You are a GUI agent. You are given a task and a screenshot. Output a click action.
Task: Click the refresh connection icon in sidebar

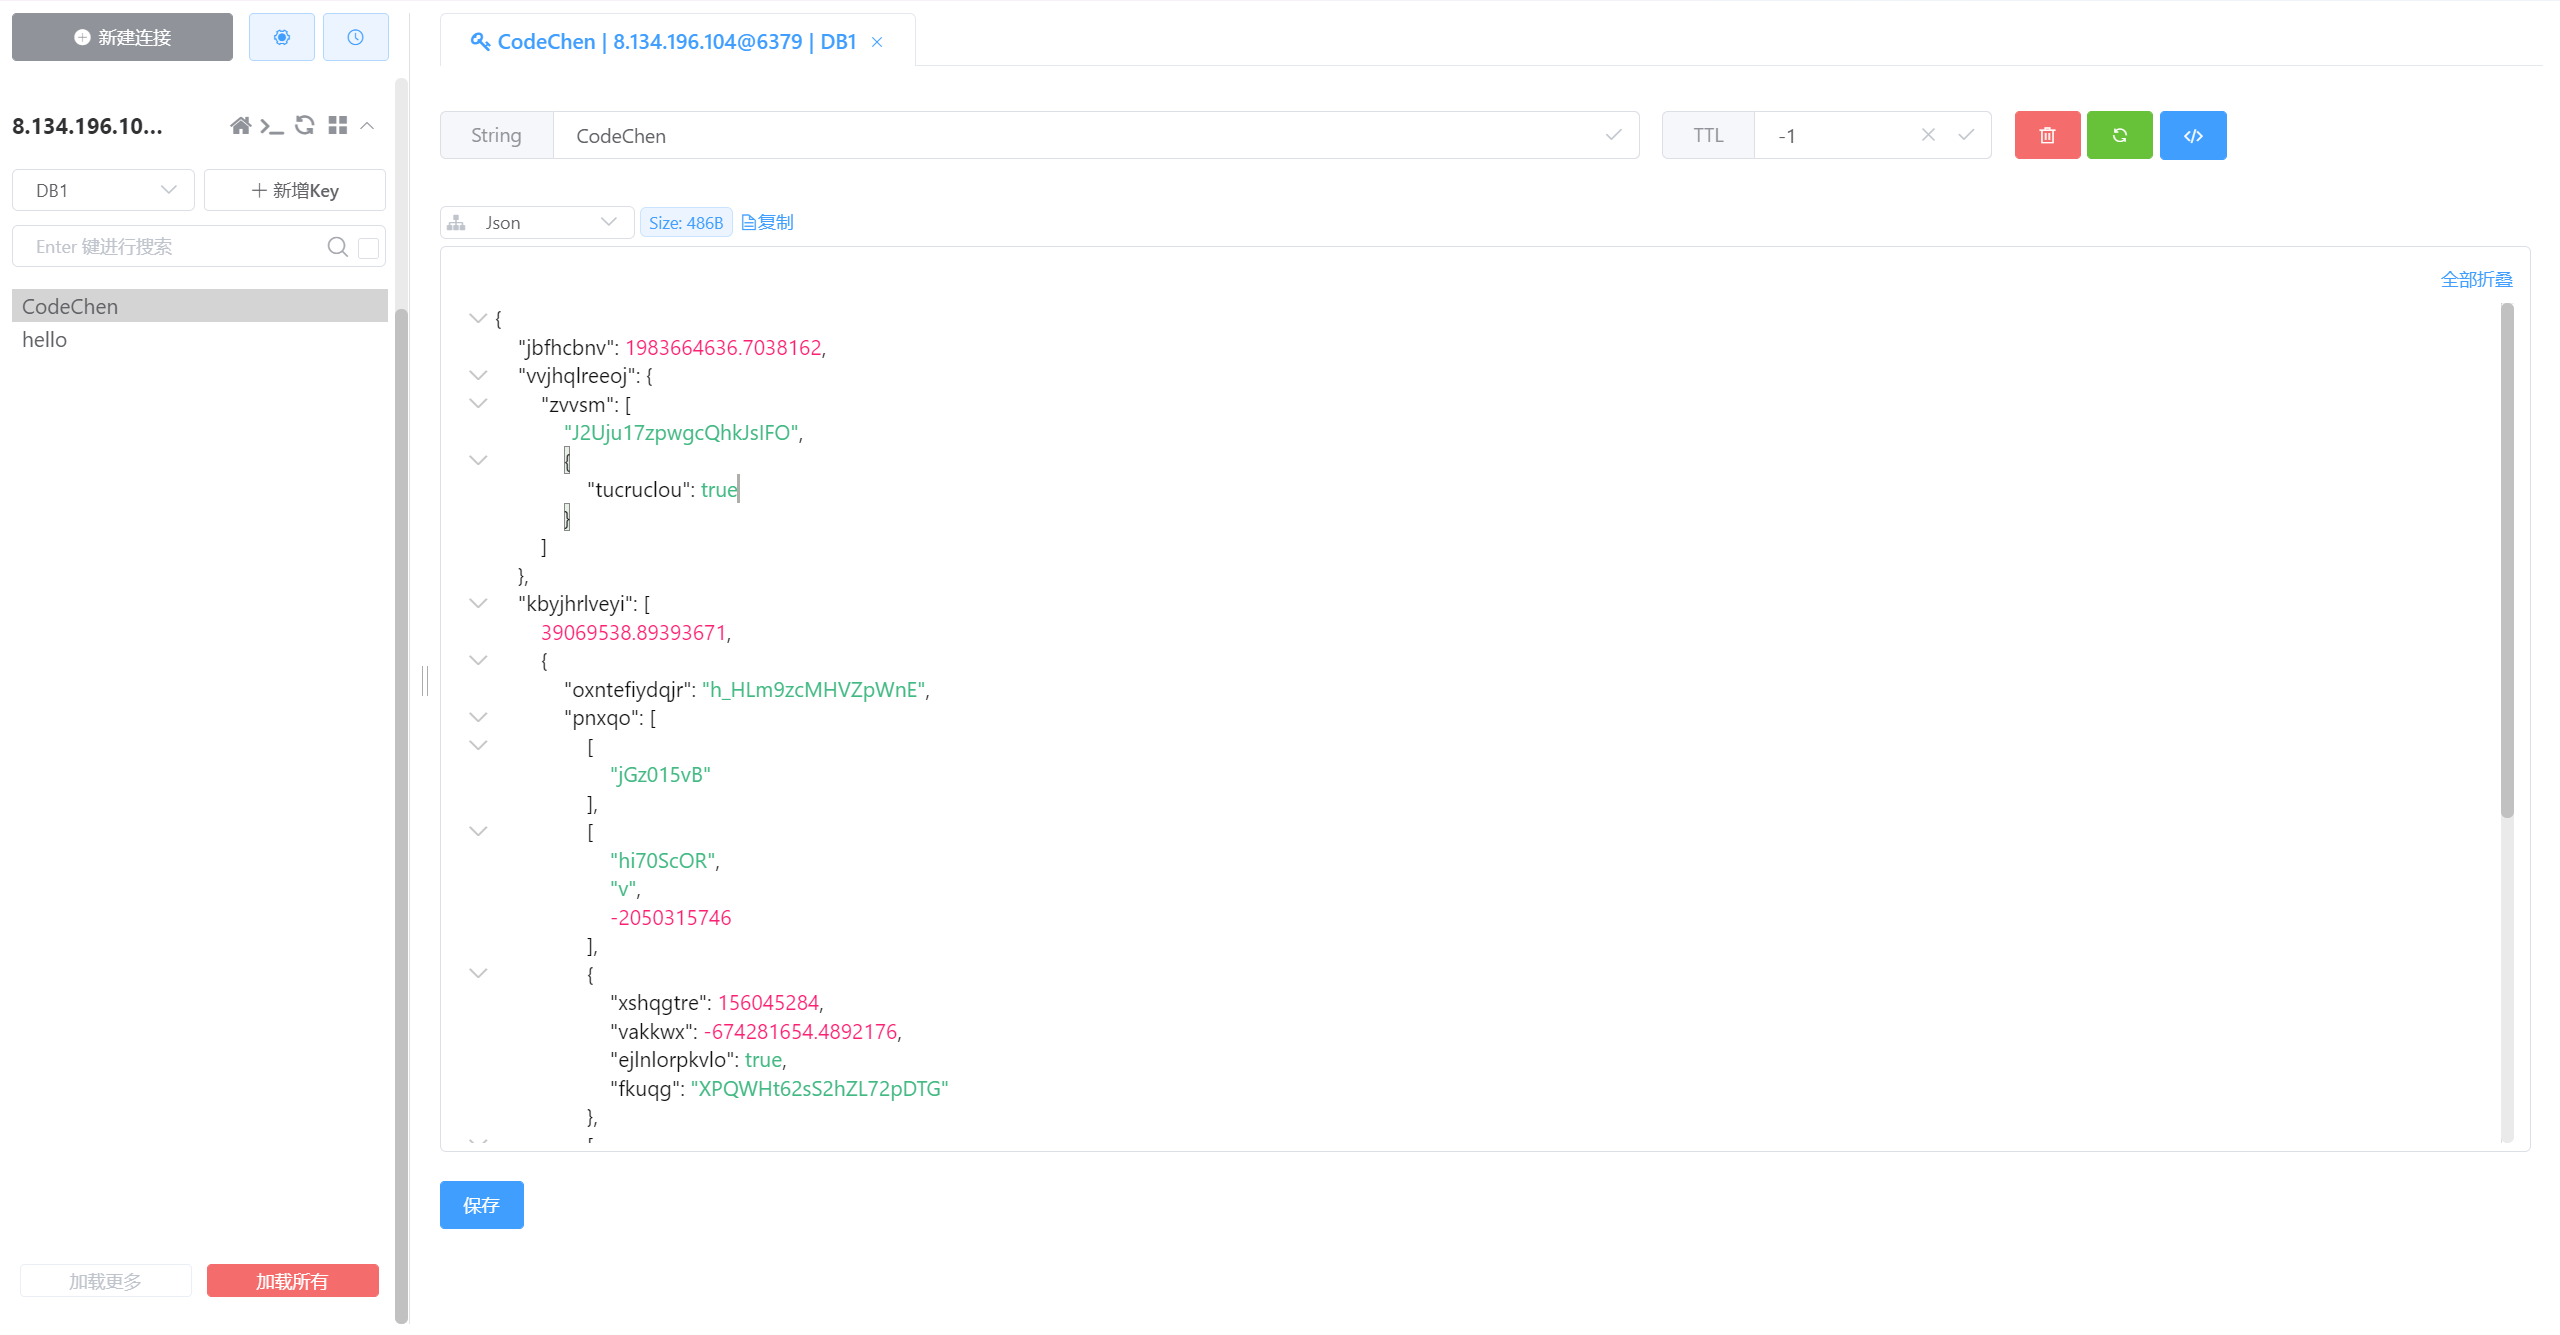coord(305,126)
